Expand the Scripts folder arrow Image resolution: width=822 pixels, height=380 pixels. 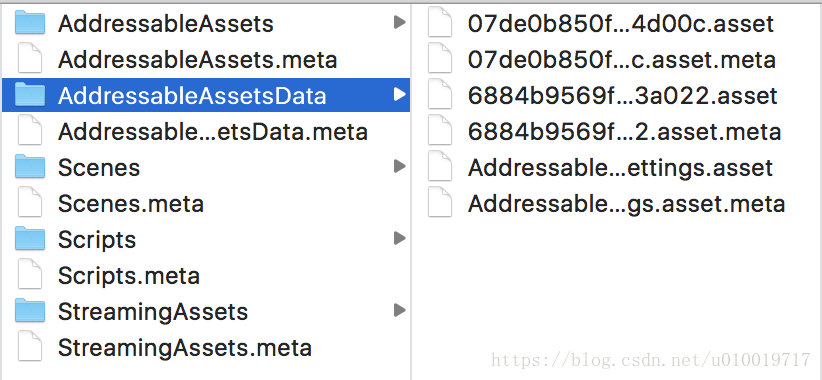(400, 239)
